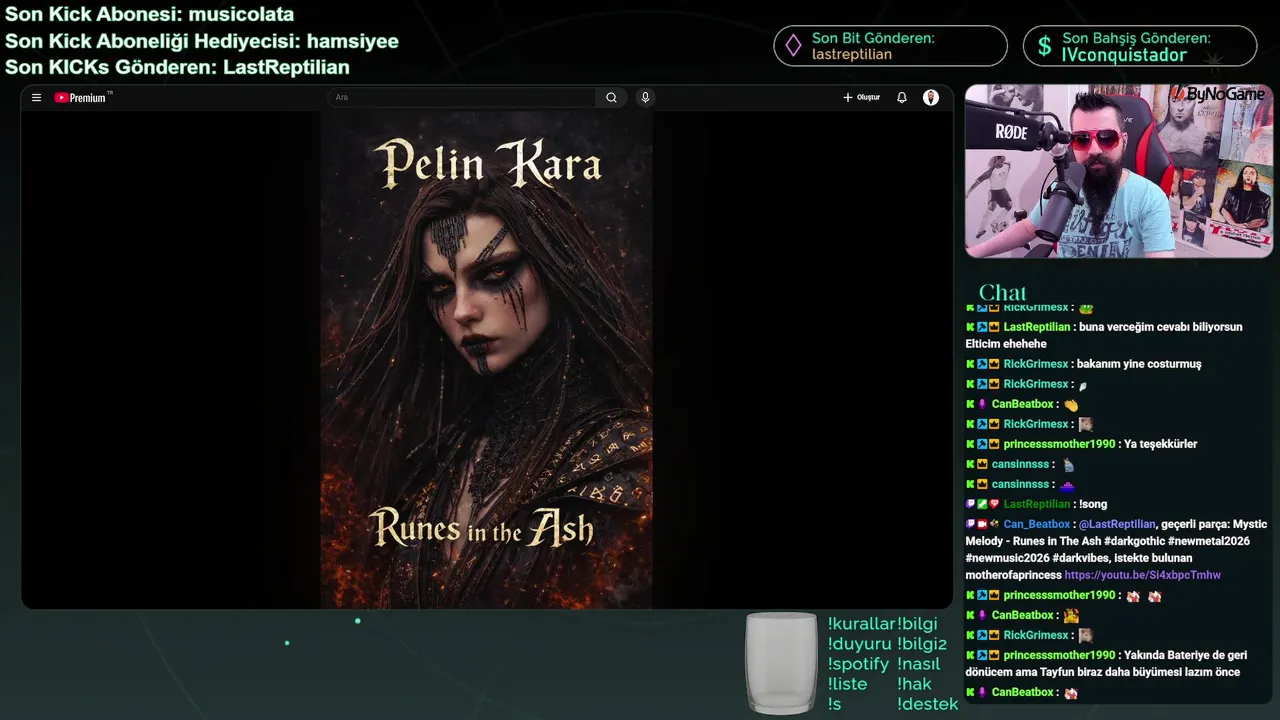Click the streamer webcam feed
The height and width of the screenshot is (720, 1280).
(x=1118, y=171)
